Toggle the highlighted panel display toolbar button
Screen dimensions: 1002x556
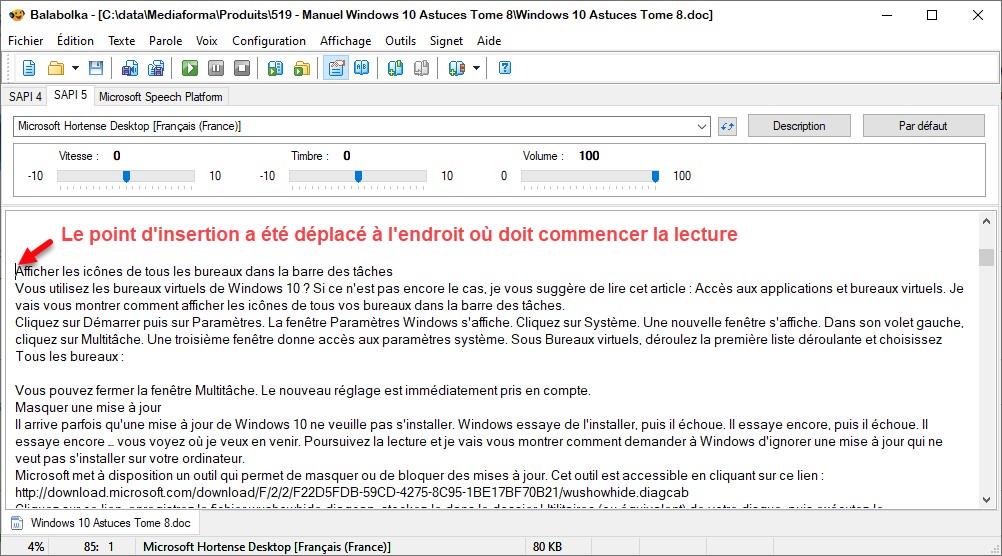[x=336, y=68]
